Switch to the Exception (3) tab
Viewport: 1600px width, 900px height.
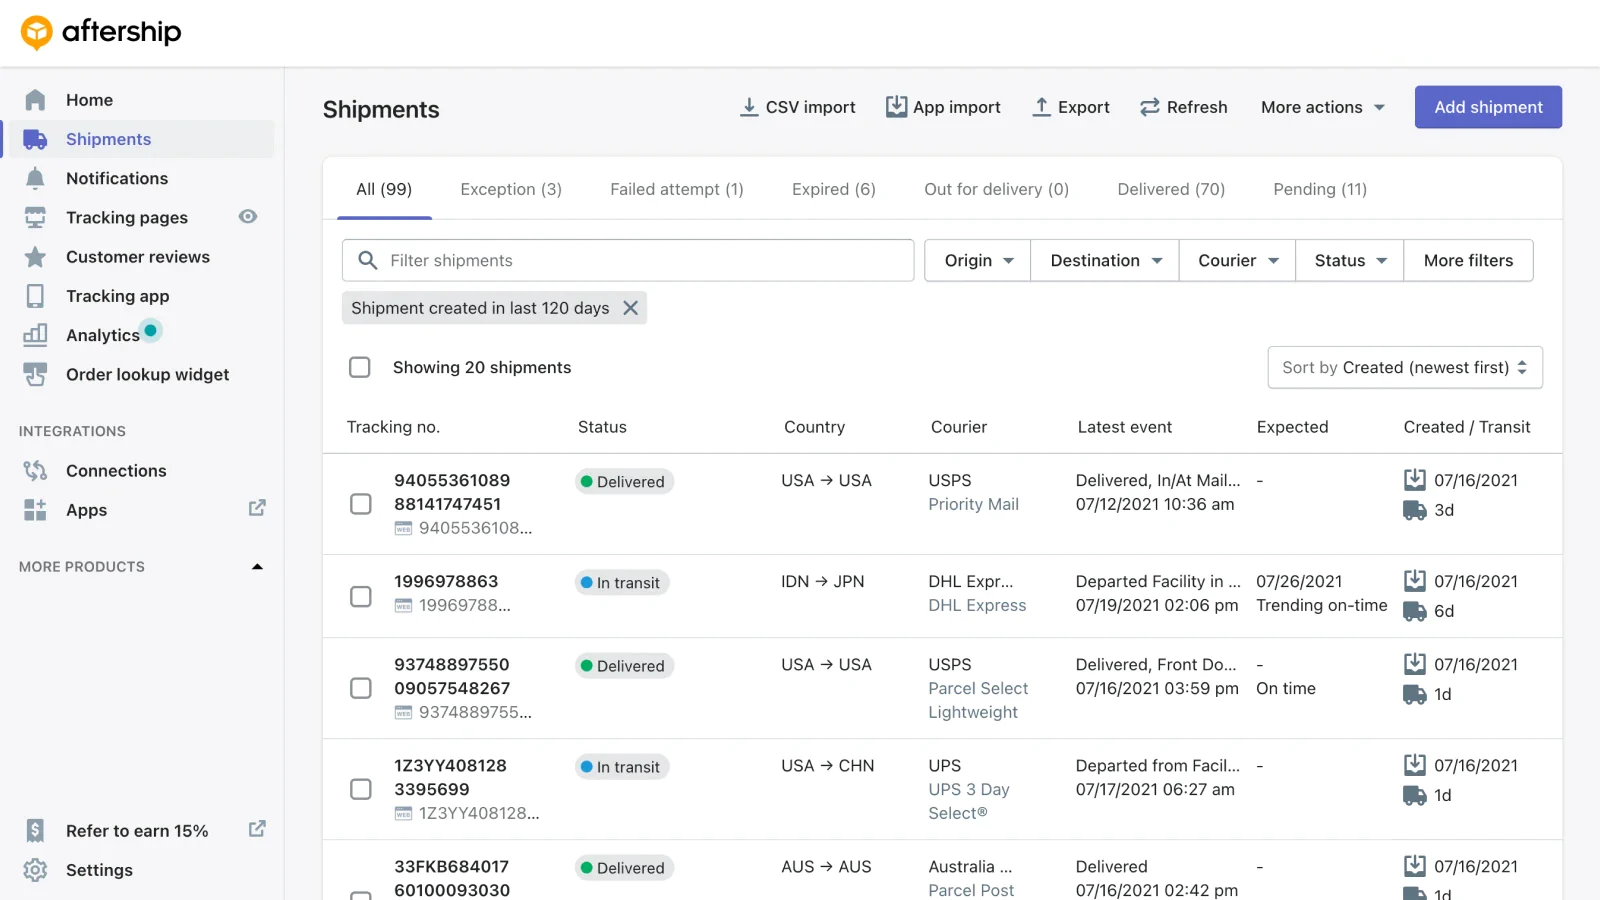[x=511, y=189]
